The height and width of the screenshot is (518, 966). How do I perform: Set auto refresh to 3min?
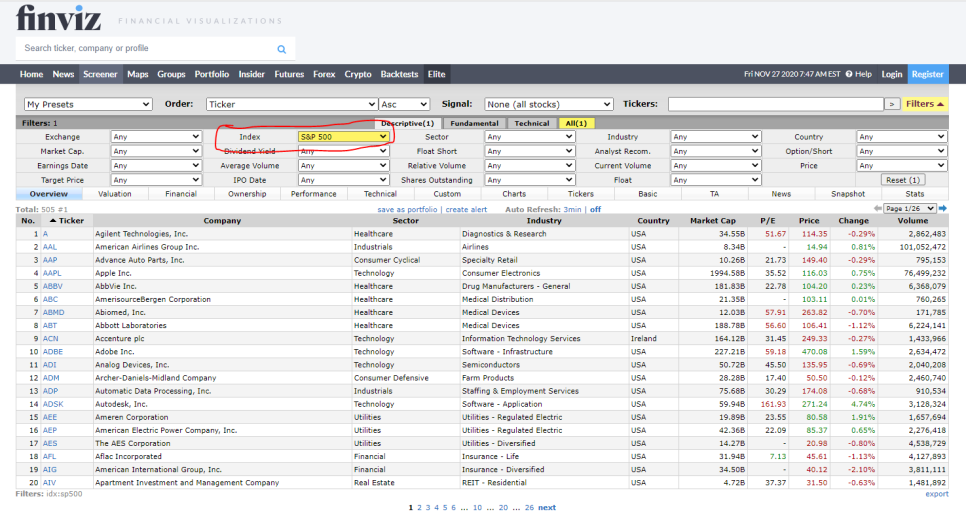(x=572, y=209)
